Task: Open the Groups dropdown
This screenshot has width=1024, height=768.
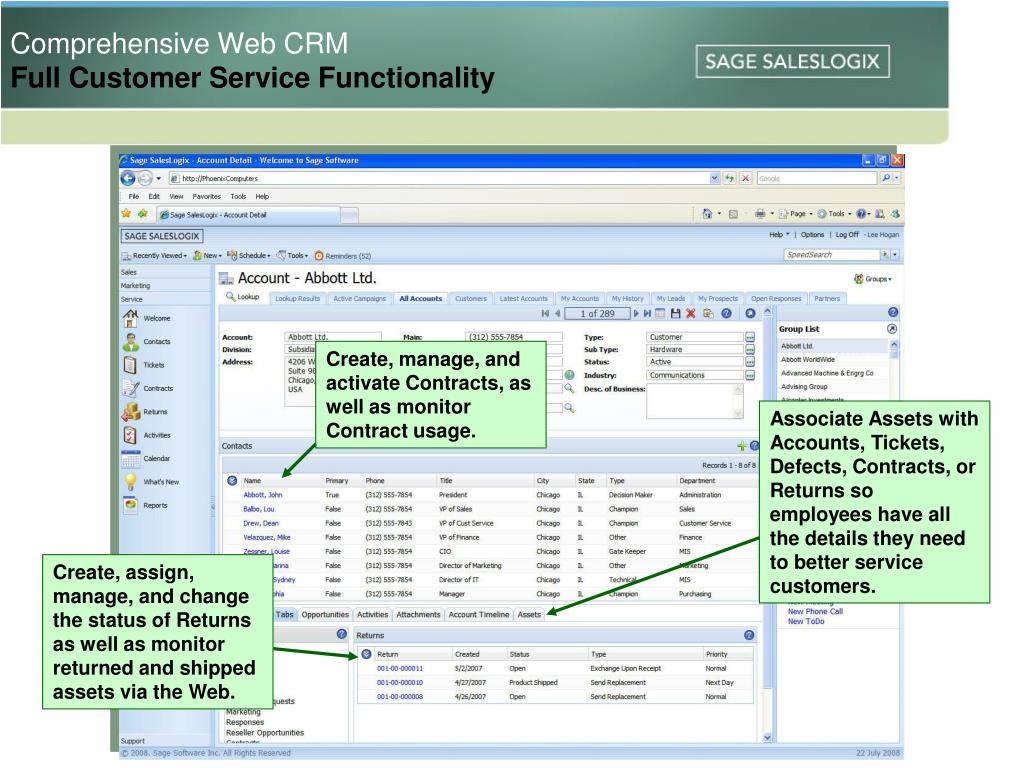Action: click(x=873, y=280)
